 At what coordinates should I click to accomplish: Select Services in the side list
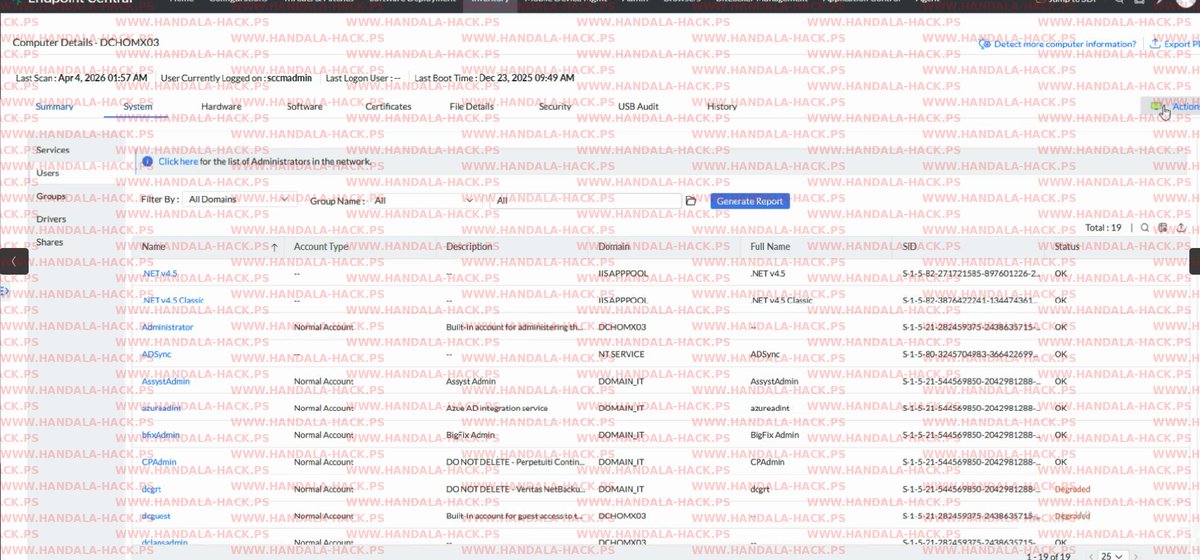tap(53, 149)
